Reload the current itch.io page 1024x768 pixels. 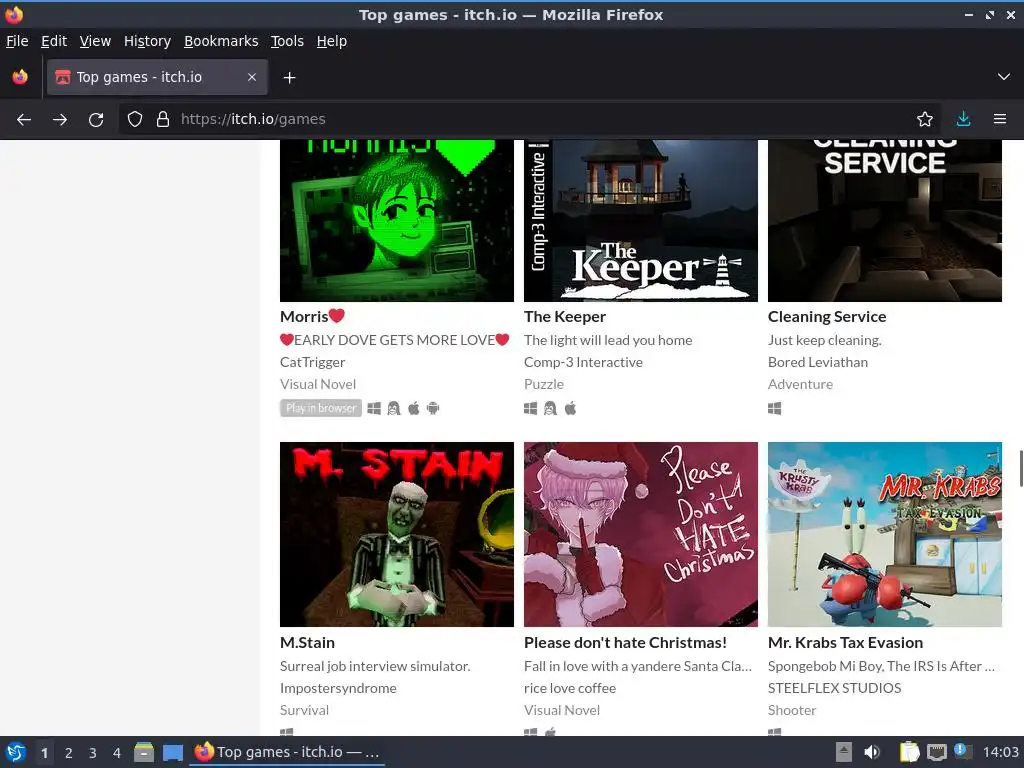[x=96, y=120]
